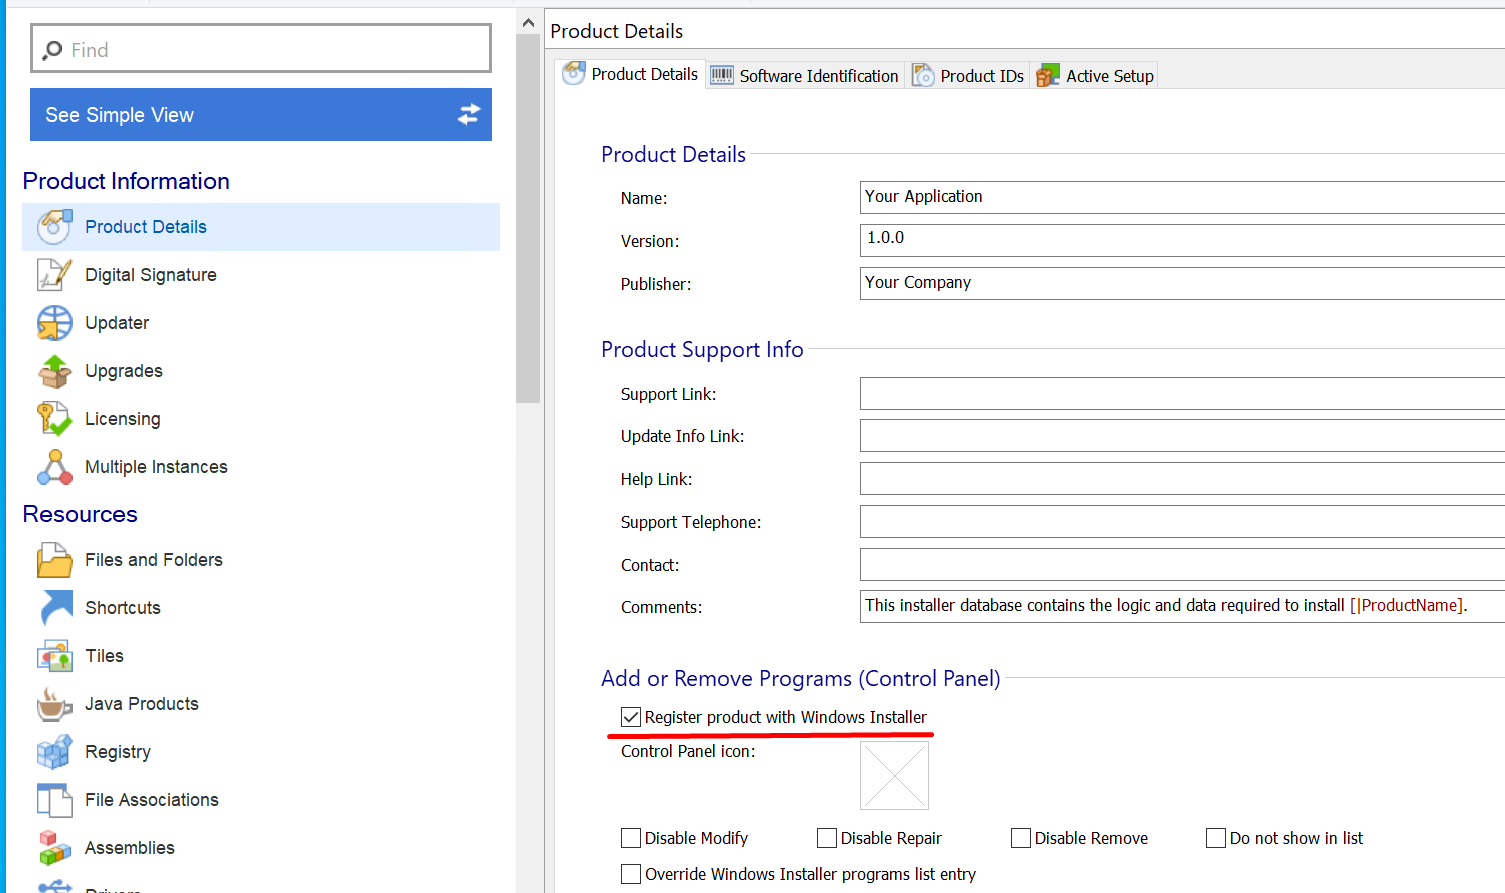Open the Shortcuts page in sidebar
The height and width of the screenshot is (893, 1505).
point(123,608)
